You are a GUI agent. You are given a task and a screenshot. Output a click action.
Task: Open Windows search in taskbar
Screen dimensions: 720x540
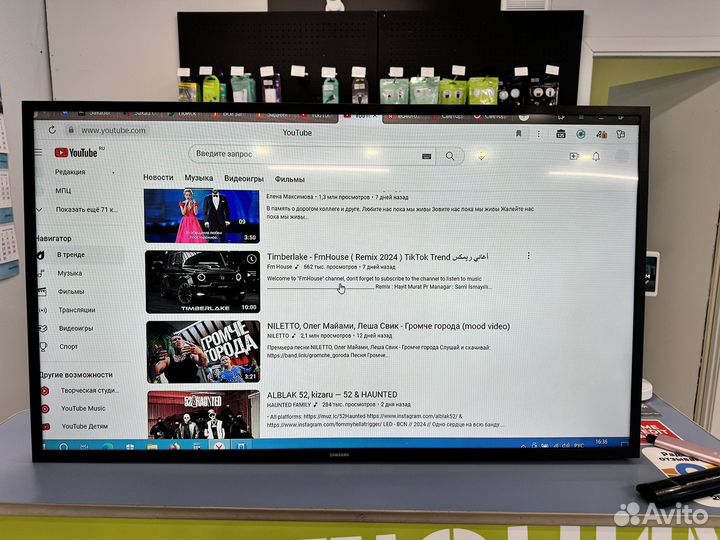[x=63, y=446]
